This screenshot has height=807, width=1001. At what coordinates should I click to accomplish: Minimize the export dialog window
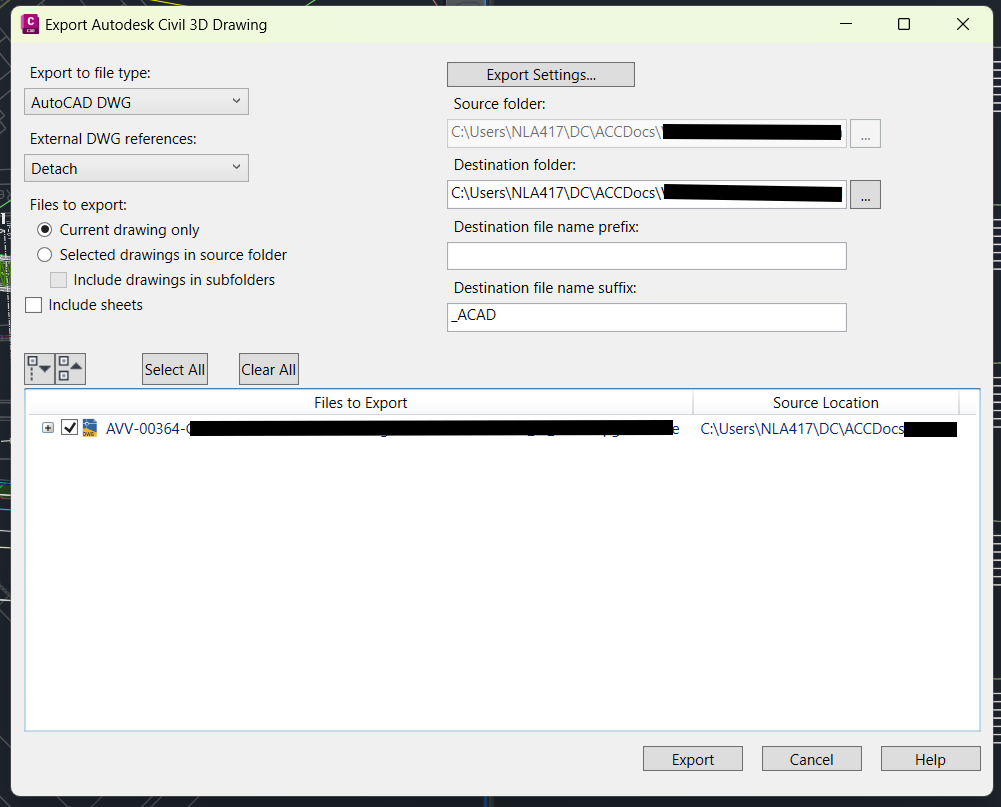tap(846, 24)
